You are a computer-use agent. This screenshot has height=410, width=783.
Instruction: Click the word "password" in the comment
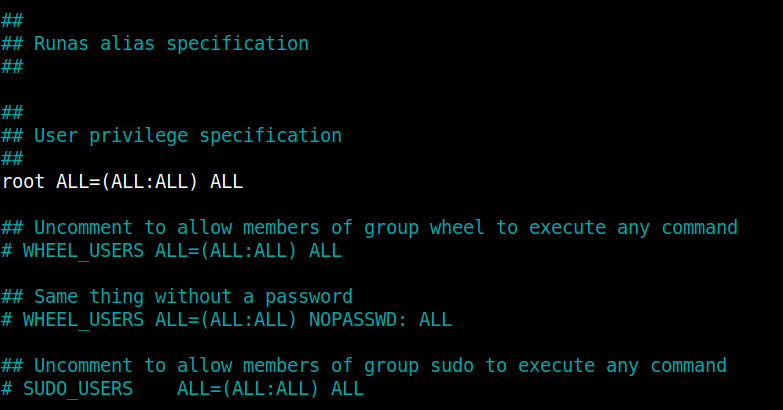(x=309, y=296)
